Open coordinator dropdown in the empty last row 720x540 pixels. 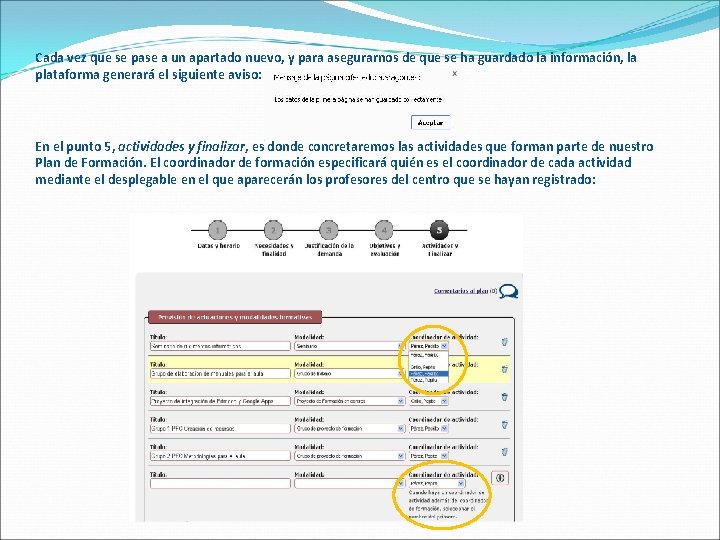437,484
